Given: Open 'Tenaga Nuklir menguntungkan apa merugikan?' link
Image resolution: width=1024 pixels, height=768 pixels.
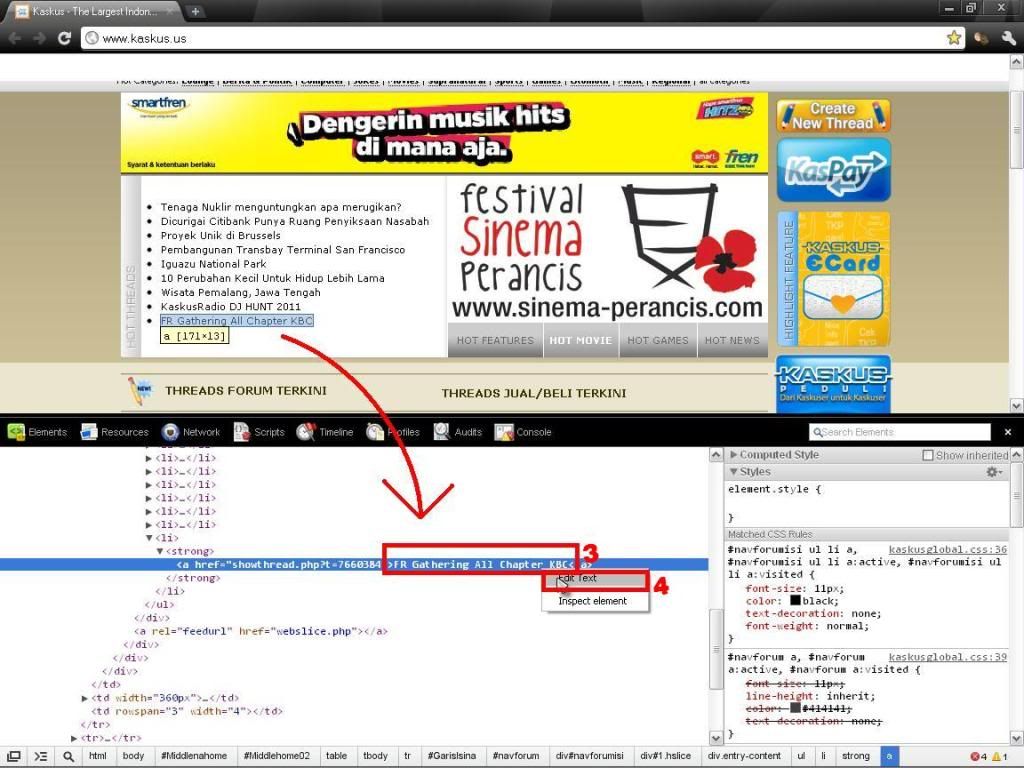Looking at the screenshot, I should pos(281,207).
